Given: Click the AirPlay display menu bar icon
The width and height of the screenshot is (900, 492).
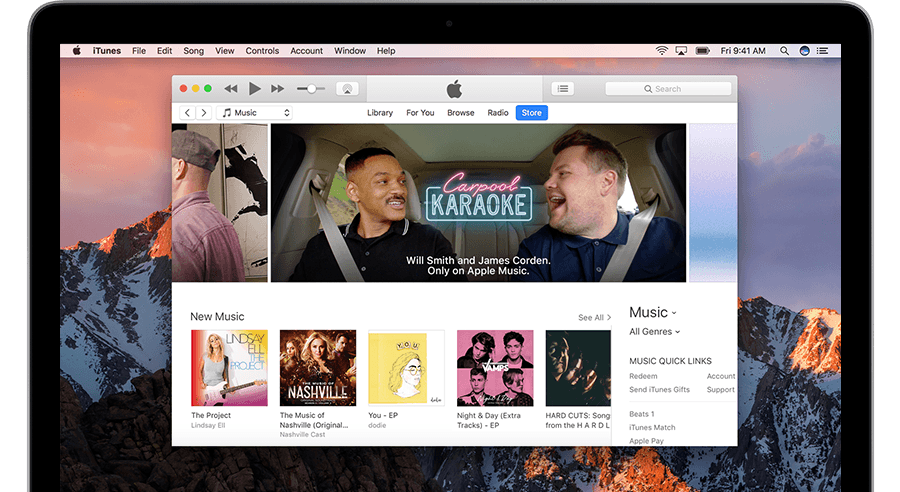Looking at the screenshot, I should 681,51.
